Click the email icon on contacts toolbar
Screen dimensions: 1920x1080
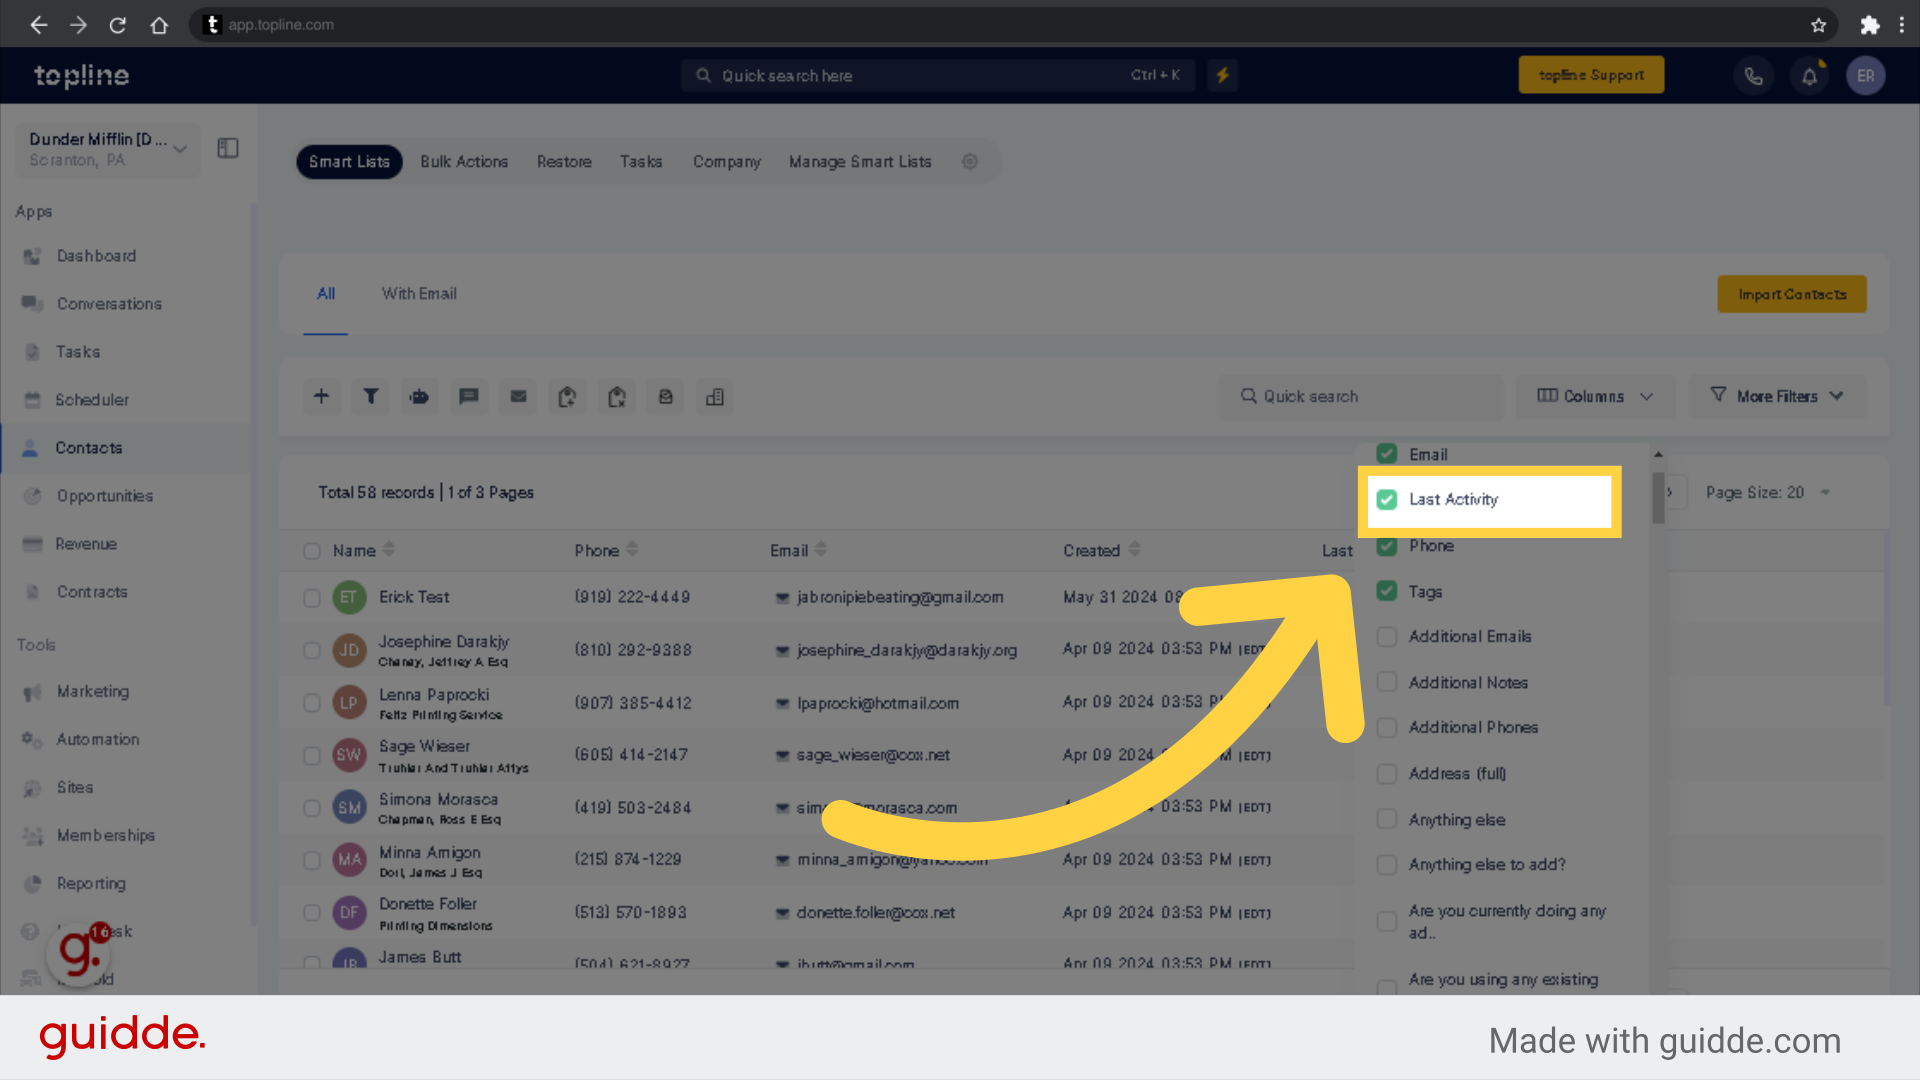coord(518,396)
